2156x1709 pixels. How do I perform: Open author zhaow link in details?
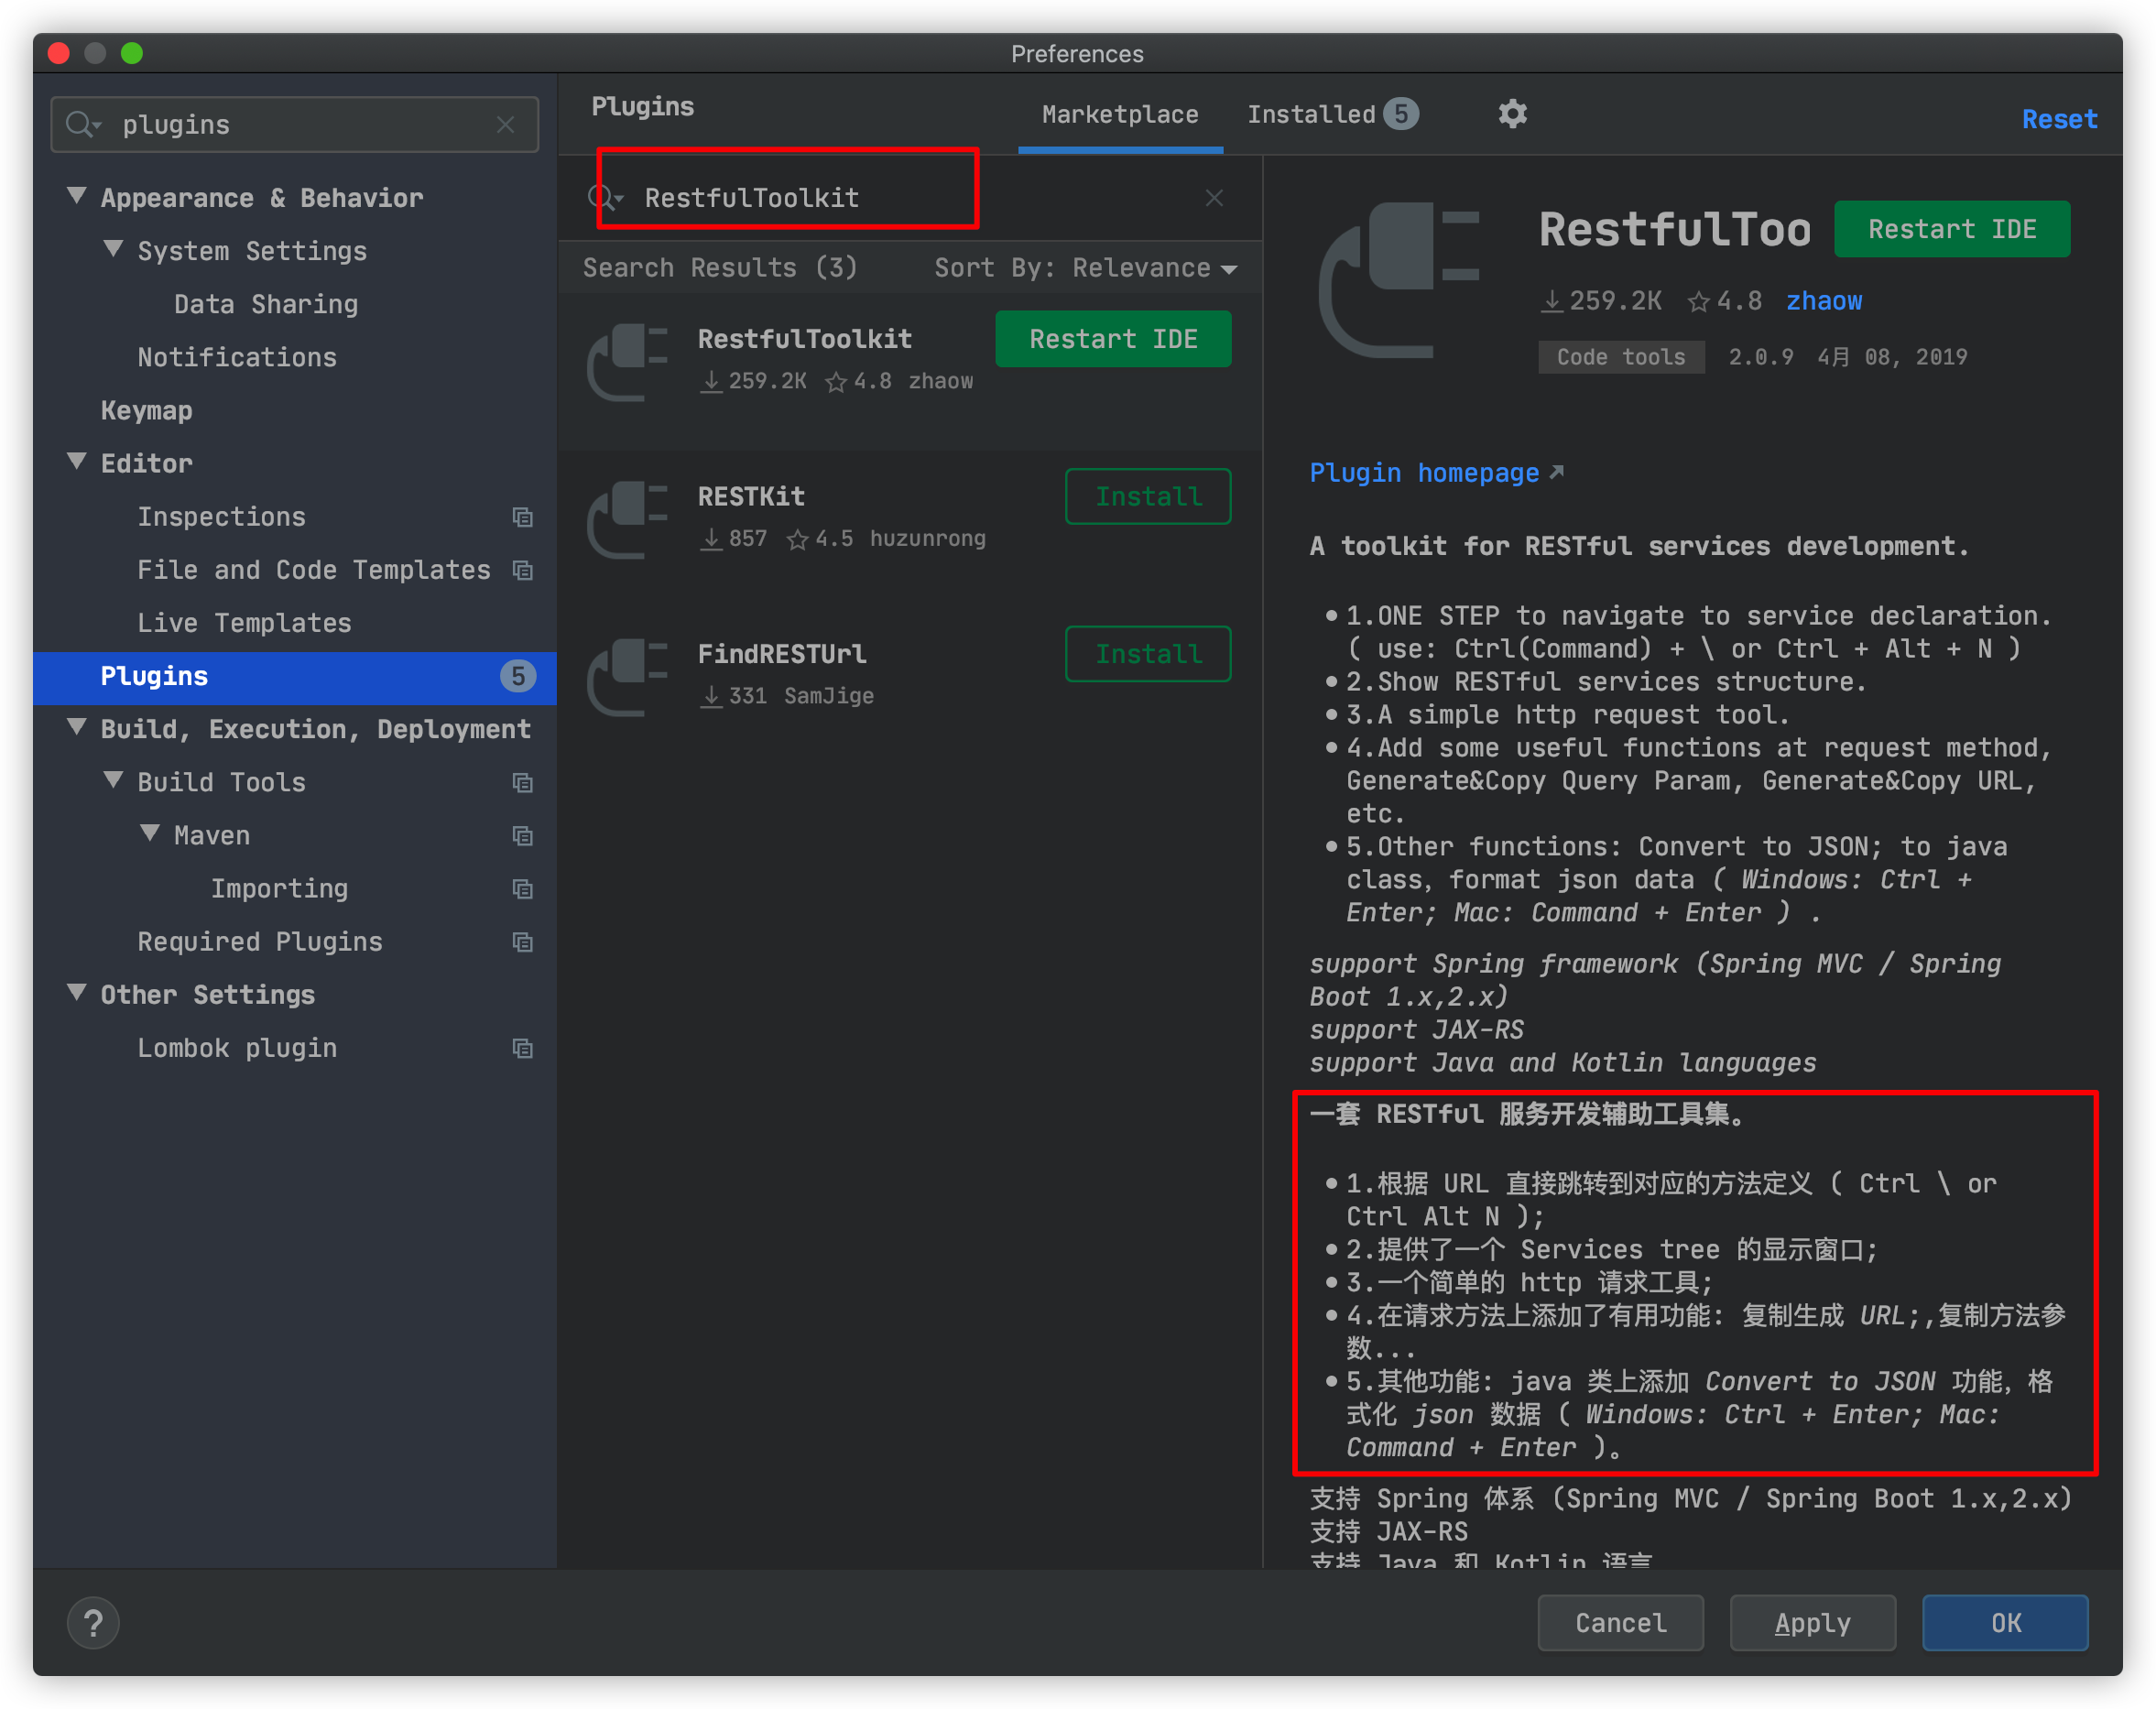point(1824,301)
